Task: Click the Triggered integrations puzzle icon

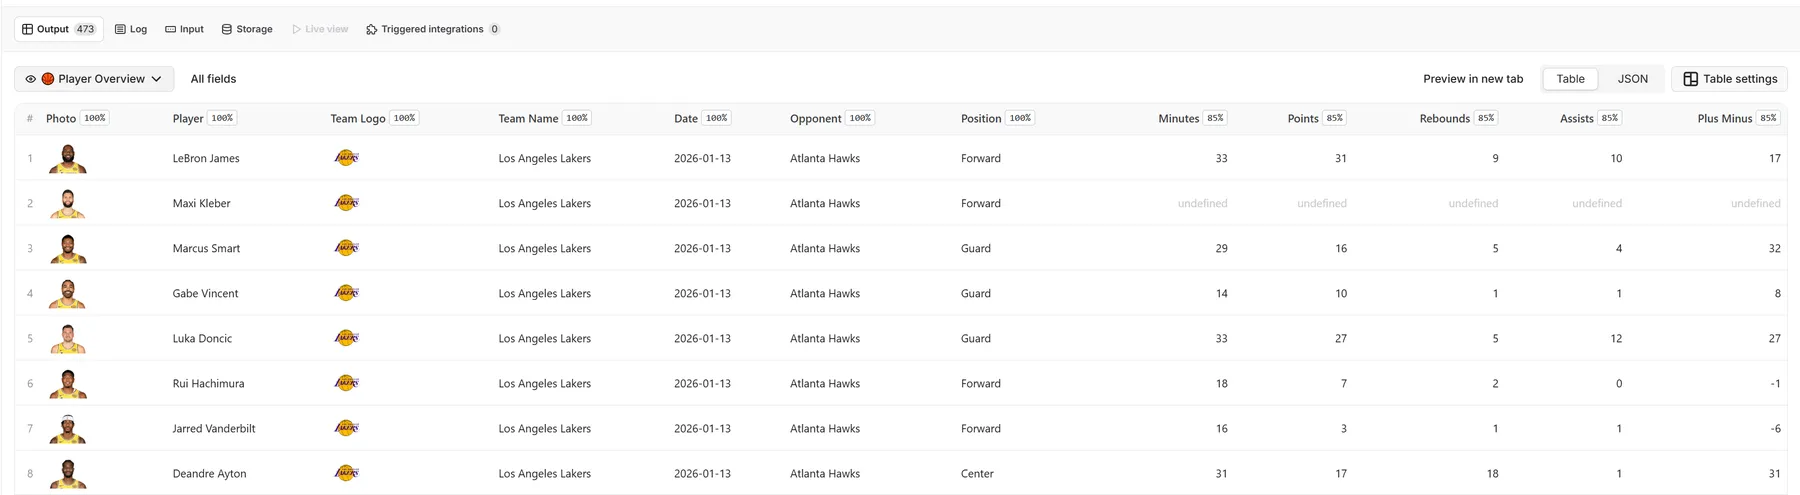Action: tap(371, 29)
